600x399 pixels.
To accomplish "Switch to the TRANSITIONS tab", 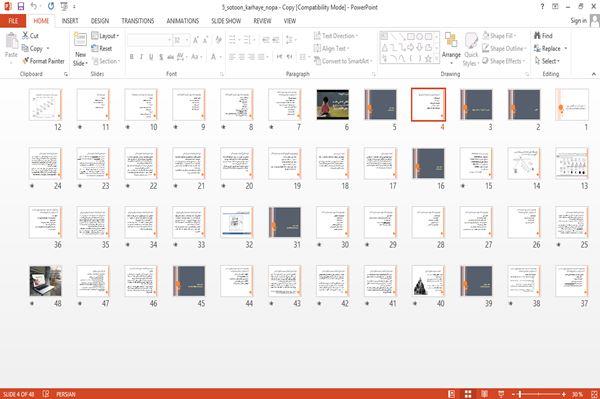I will click(x=138, y=21).
